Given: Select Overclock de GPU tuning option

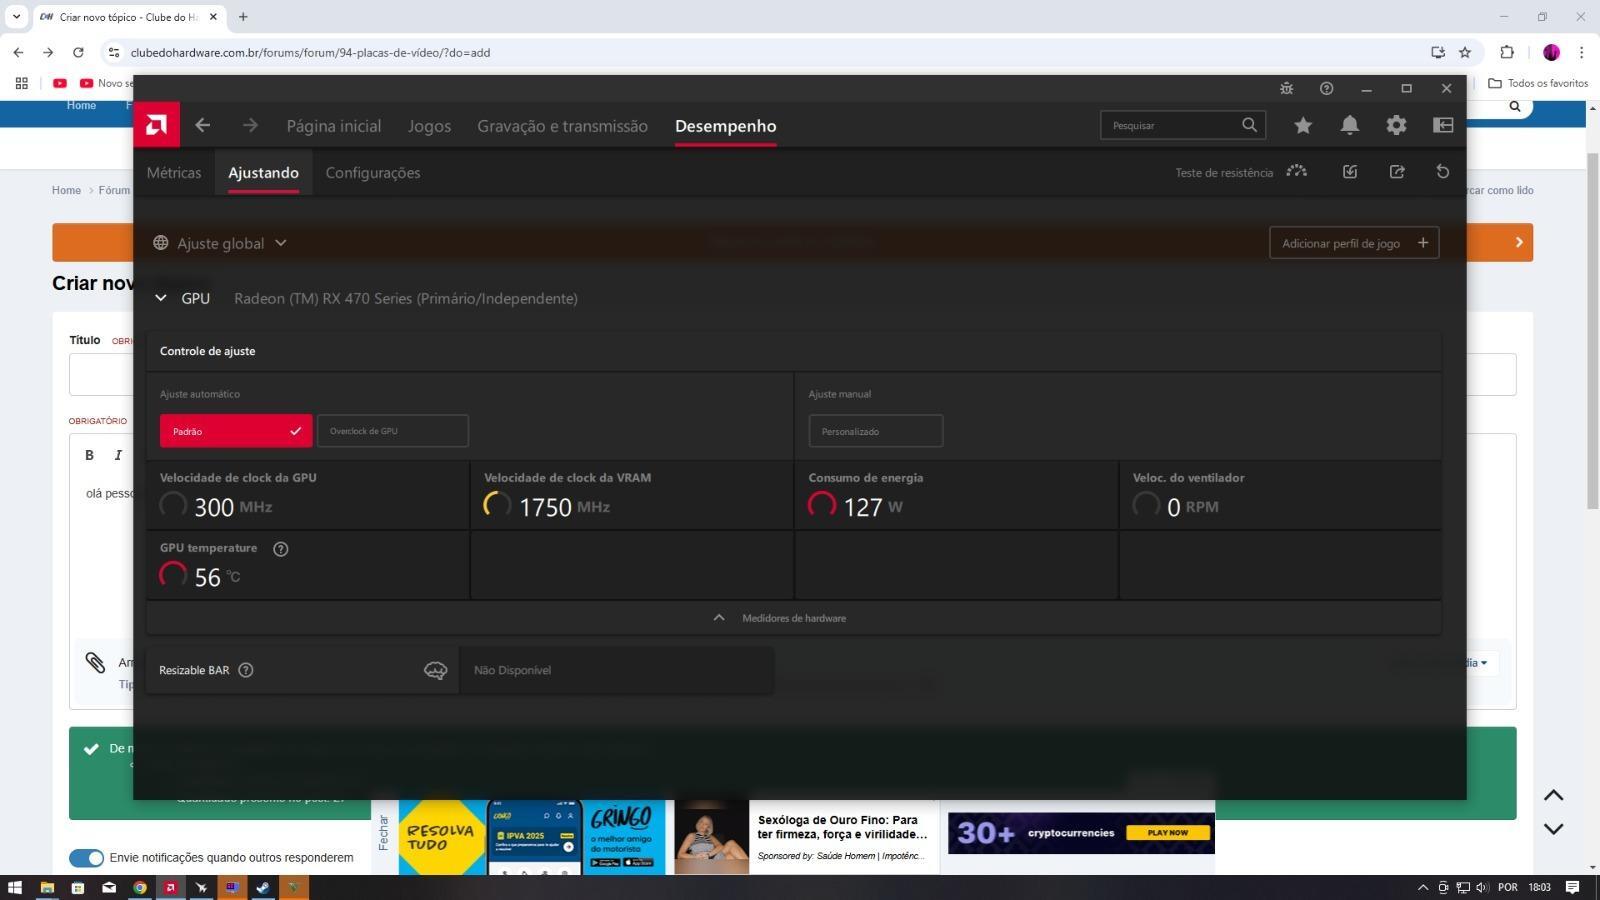Looking at the screenshot, I should 393,431.
